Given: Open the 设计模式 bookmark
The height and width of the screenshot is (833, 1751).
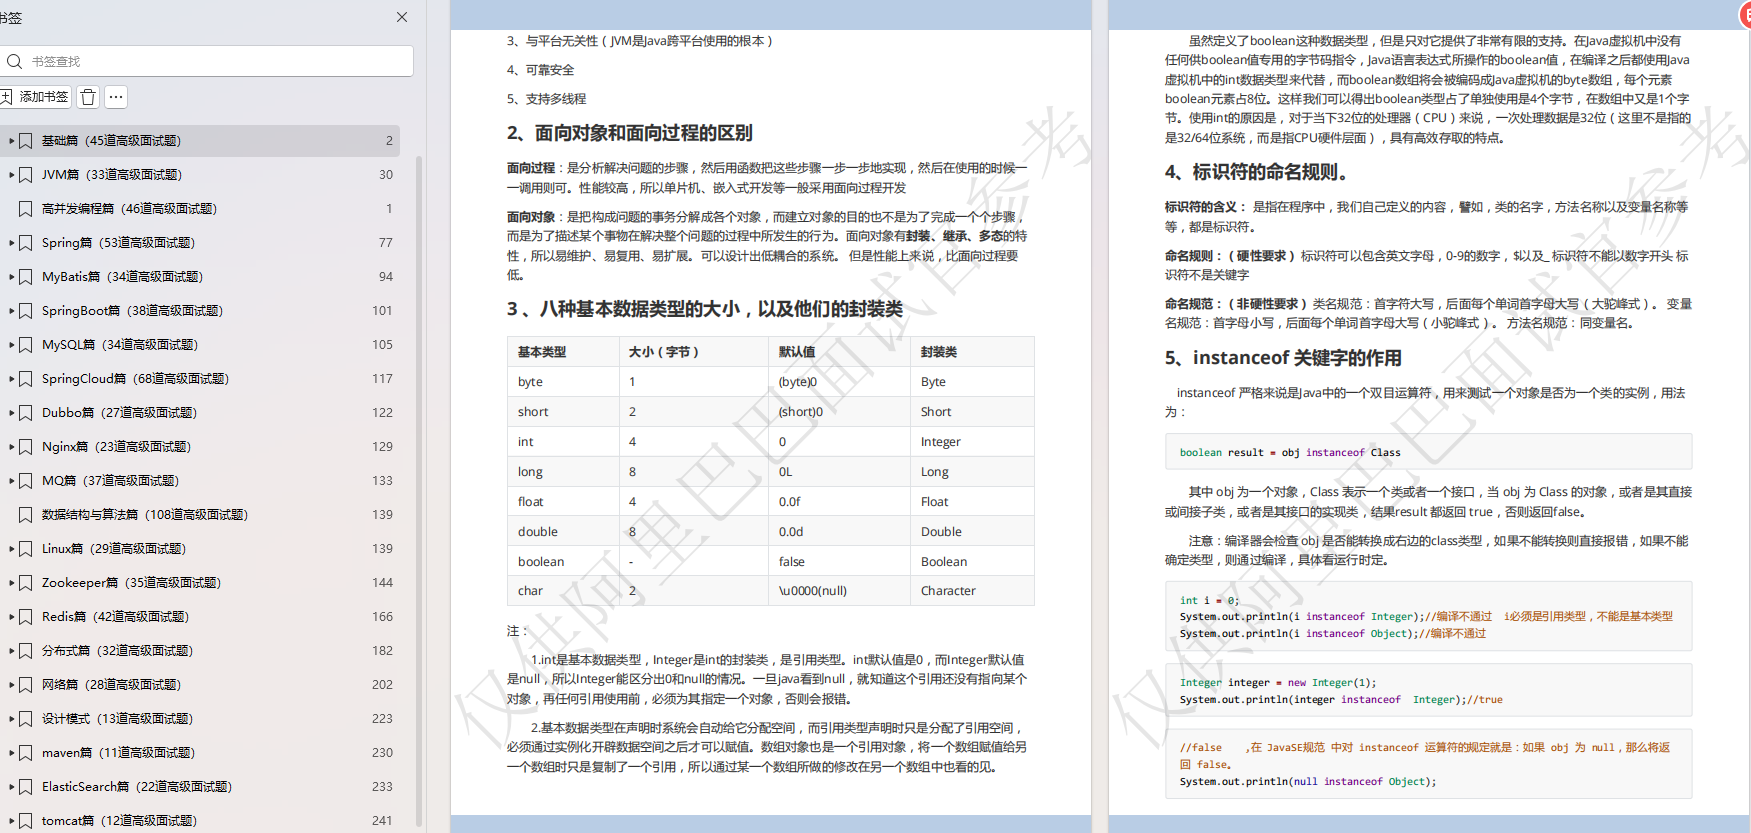Looking at the screenshot, I should click(x=117, y=719).
